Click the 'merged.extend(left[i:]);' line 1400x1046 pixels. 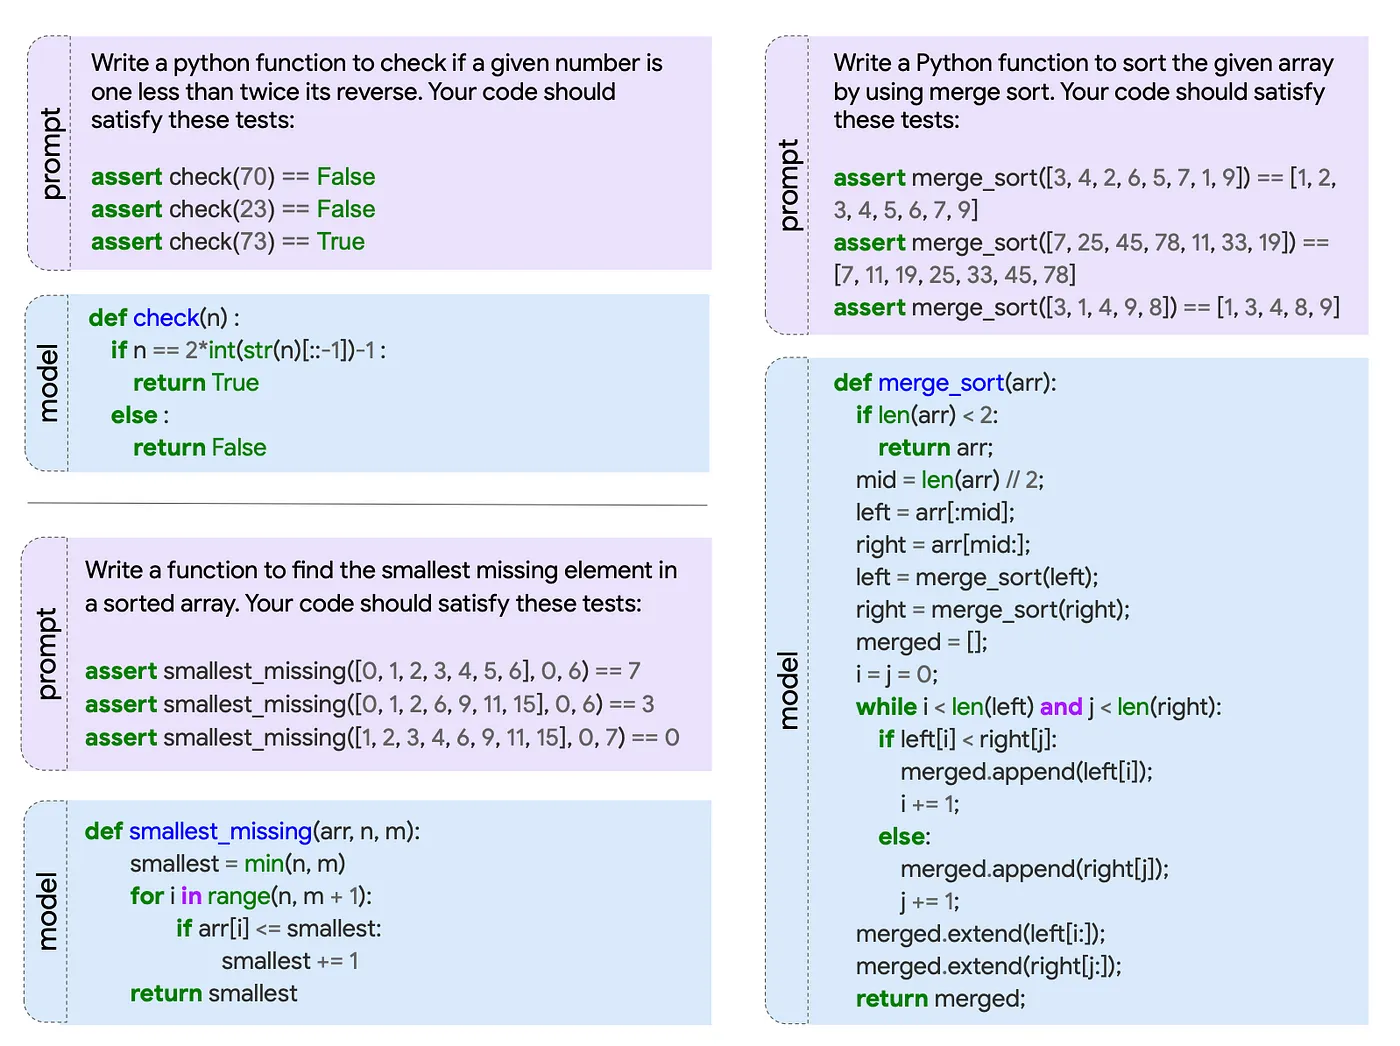pos(981,934)
